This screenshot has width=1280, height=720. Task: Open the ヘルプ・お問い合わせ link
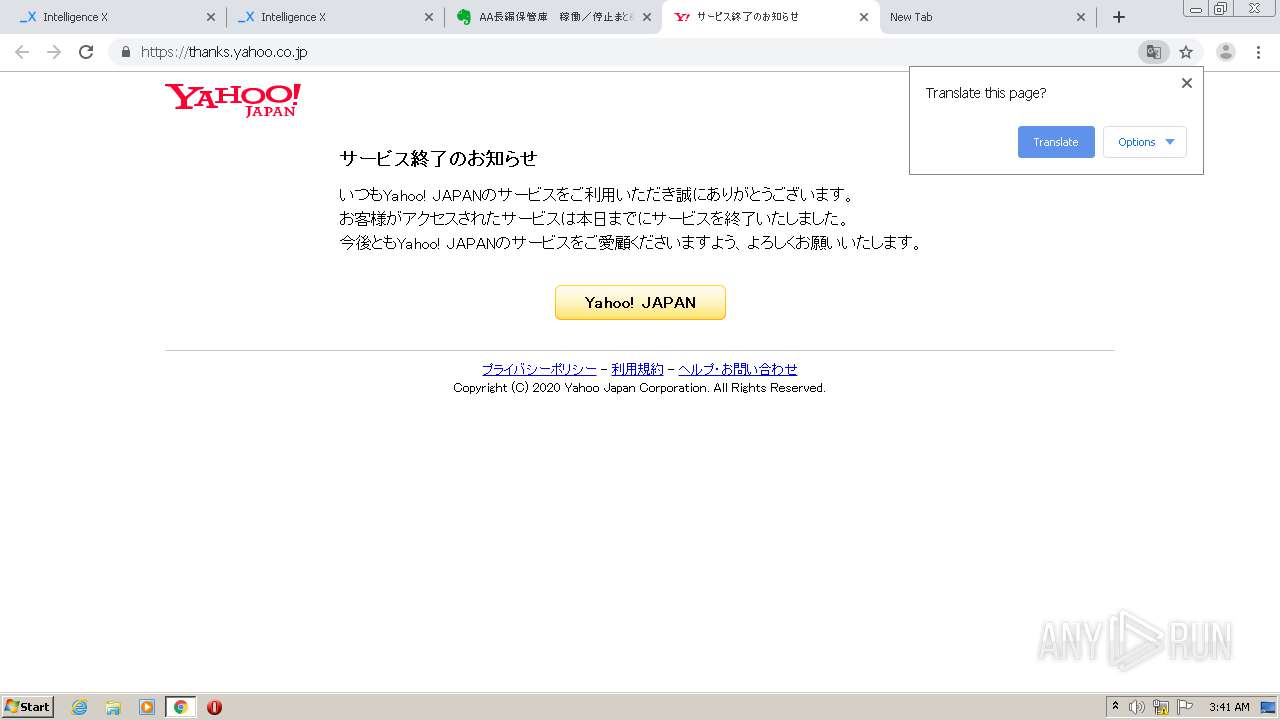point(738,369)
